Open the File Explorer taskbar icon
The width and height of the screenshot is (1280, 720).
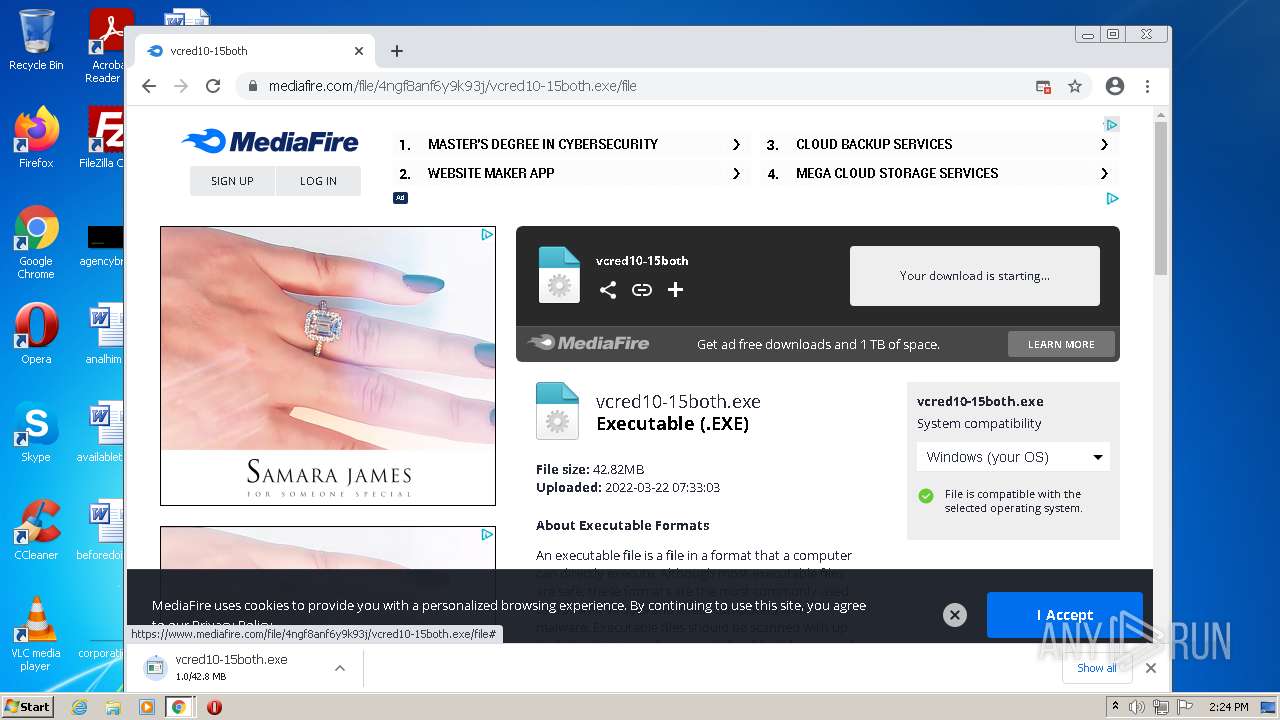(113, 707)
